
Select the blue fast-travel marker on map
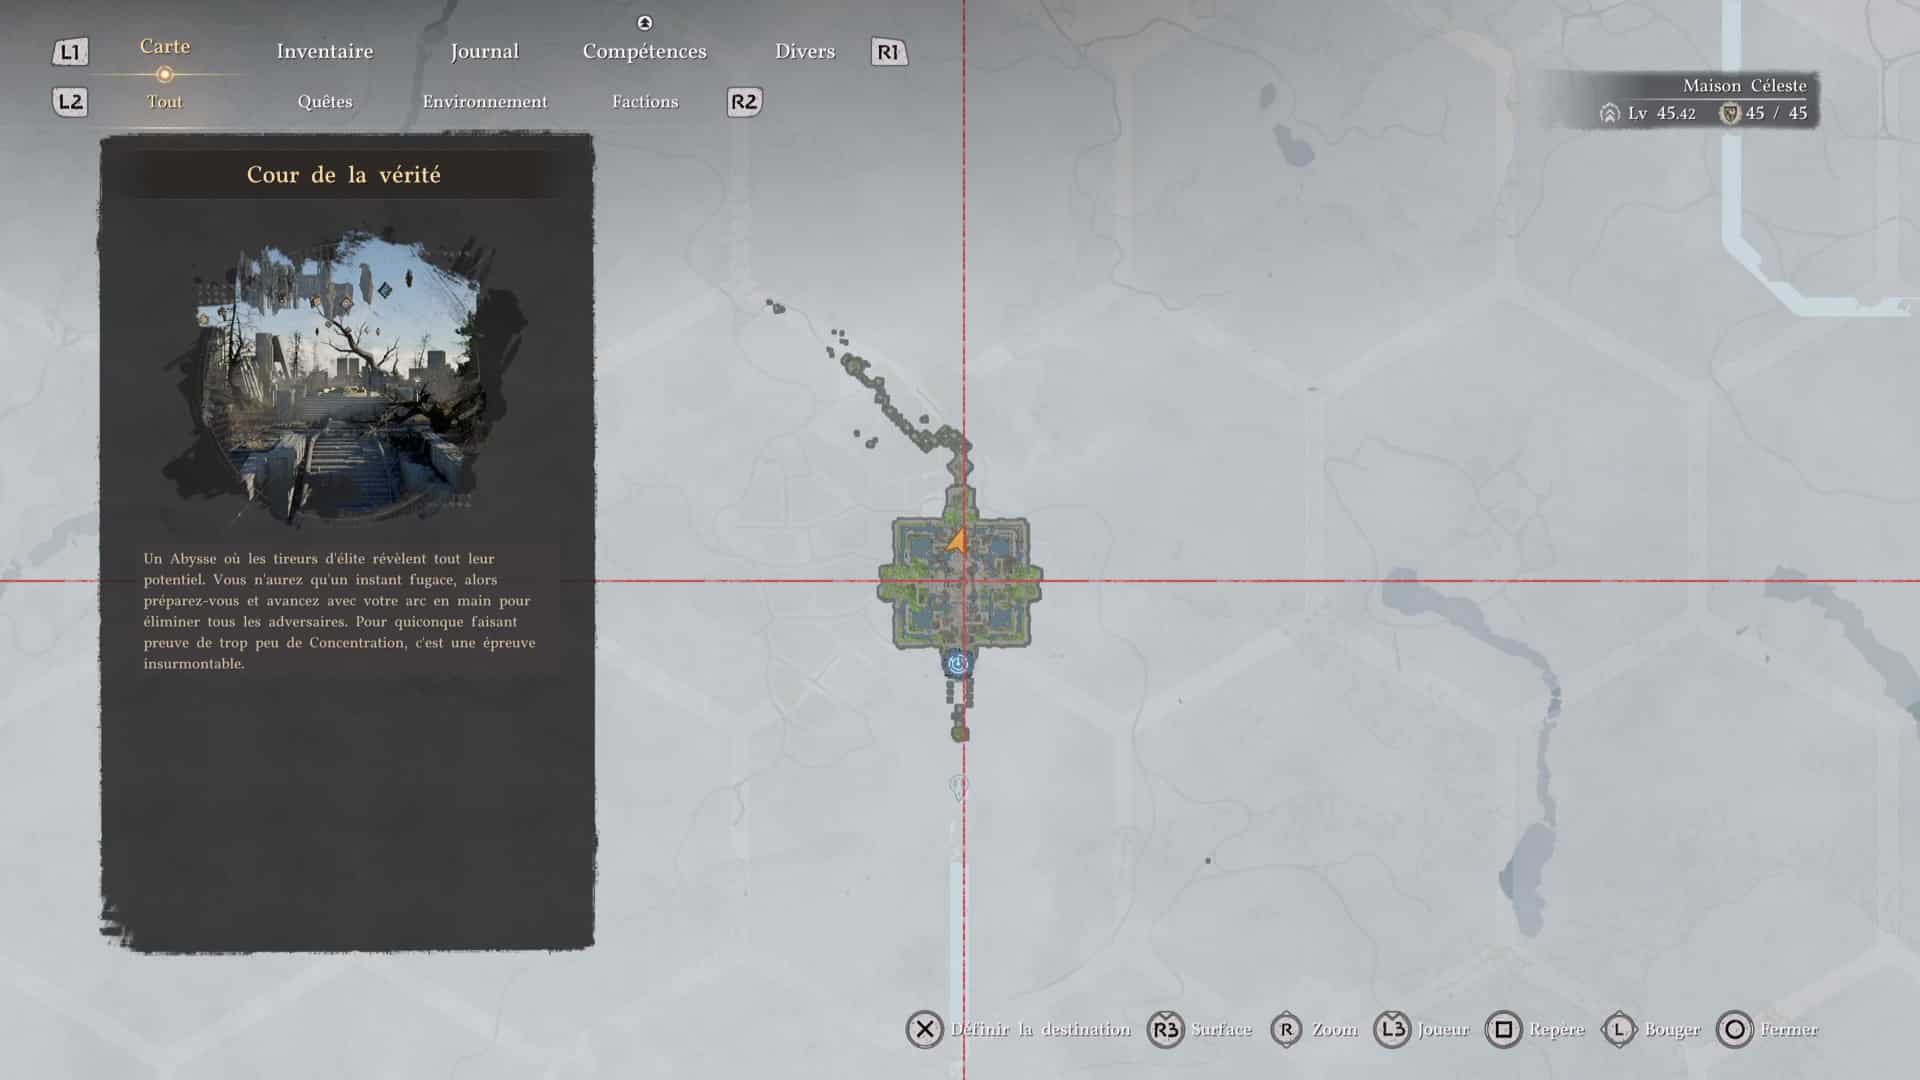(958, 664)
